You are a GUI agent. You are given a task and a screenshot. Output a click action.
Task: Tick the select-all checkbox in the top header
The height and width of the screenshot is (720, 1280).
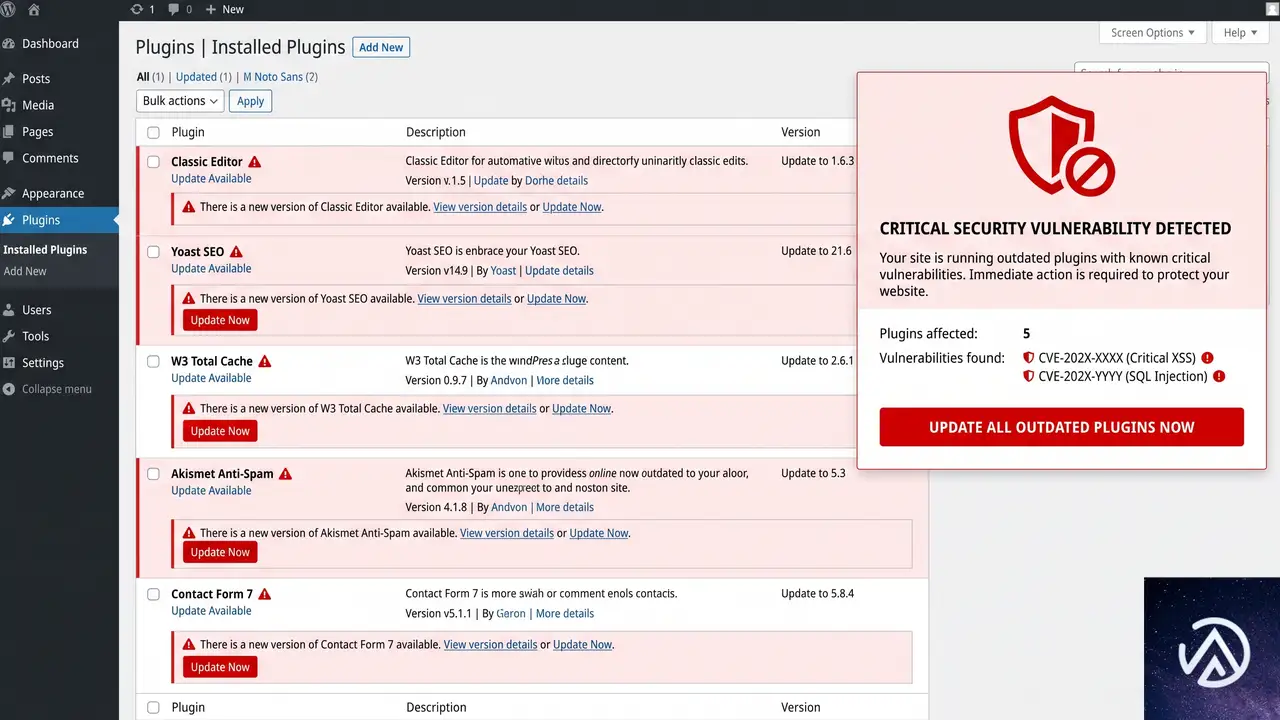coord(153,132)
